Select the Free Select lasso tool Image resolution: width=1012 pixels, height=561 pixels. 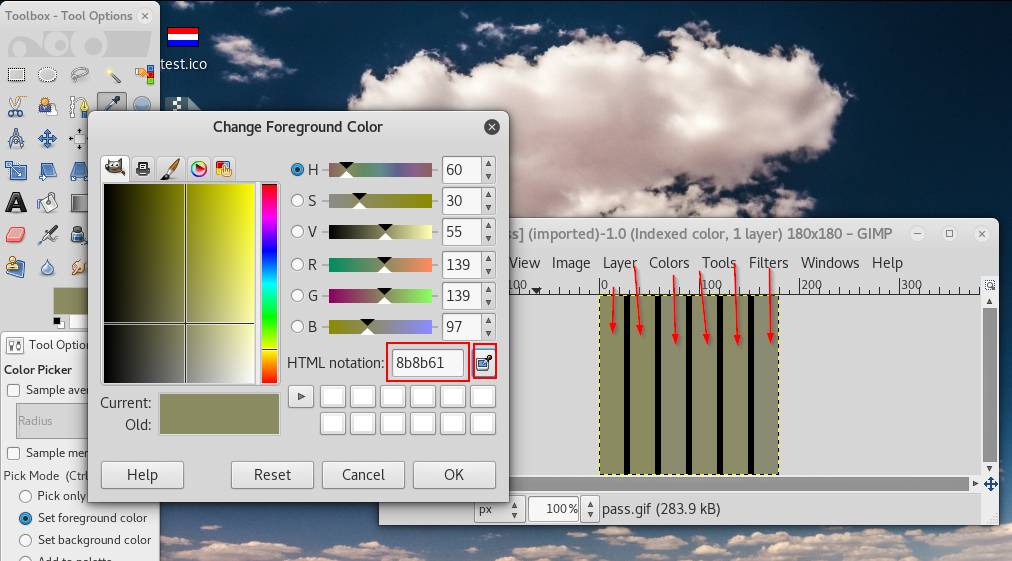79,75
